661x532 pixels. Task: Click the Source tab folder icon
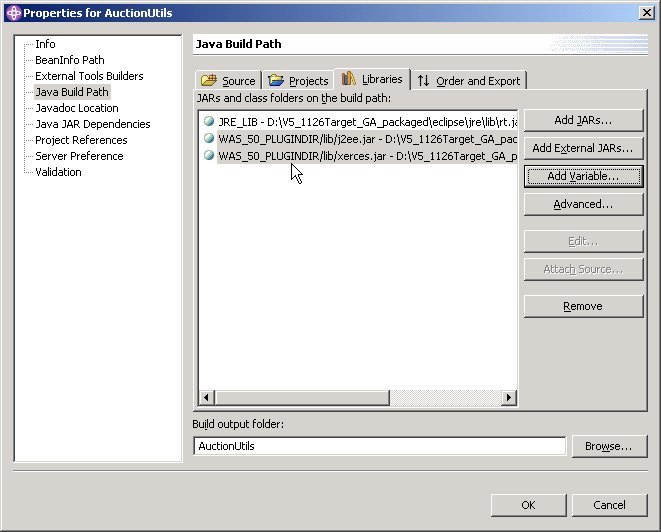coord(209,80)
